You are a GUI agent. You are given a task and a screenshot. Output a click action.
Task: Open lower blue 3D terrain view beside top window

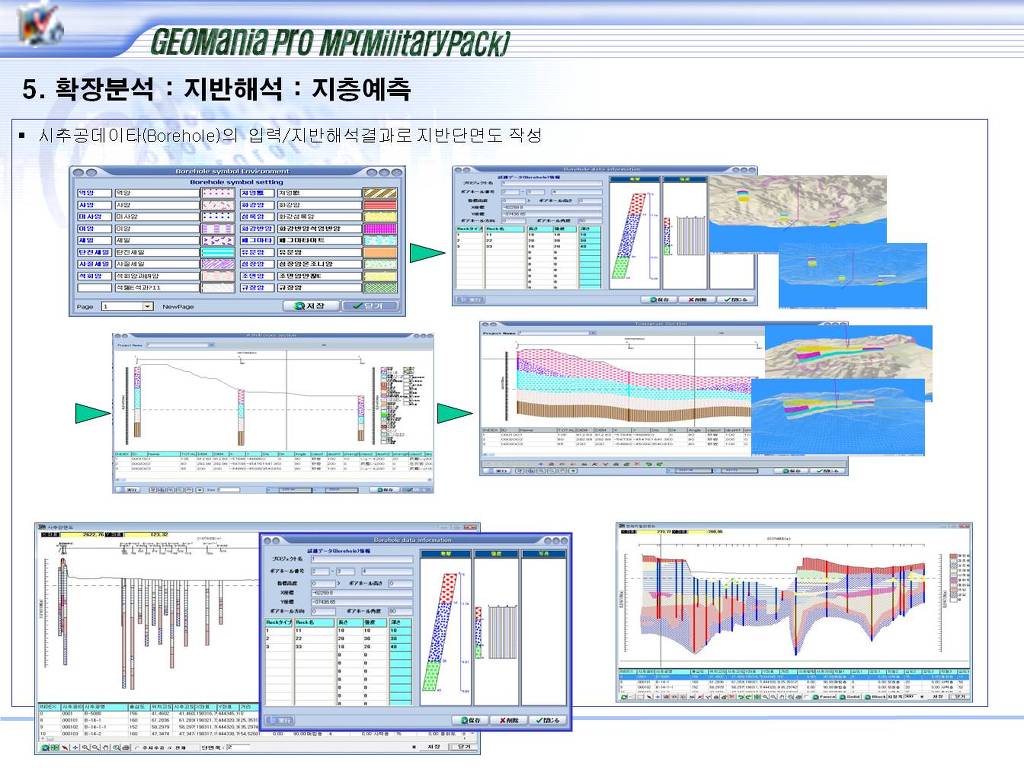[853, 275]
